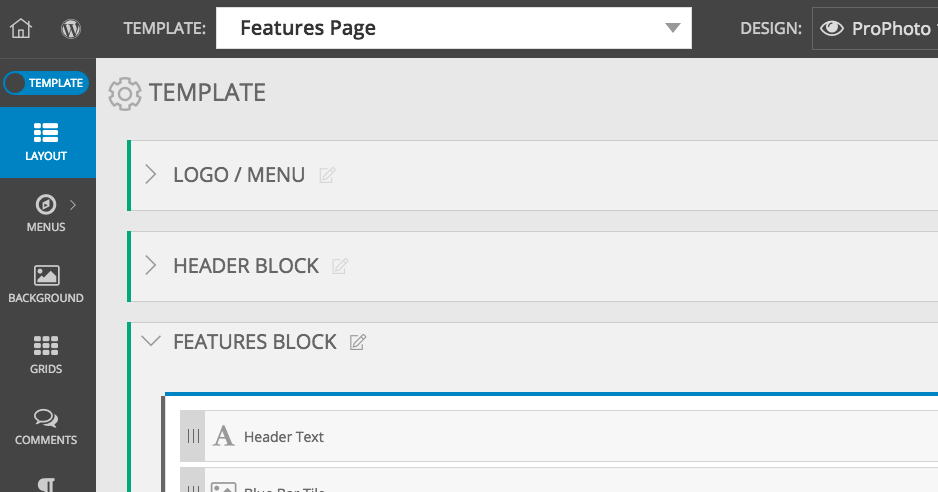This screenshot has height=492, width=938.
Task: Click the eye icon next to ProPhoto design
Action: coord(832,28)
